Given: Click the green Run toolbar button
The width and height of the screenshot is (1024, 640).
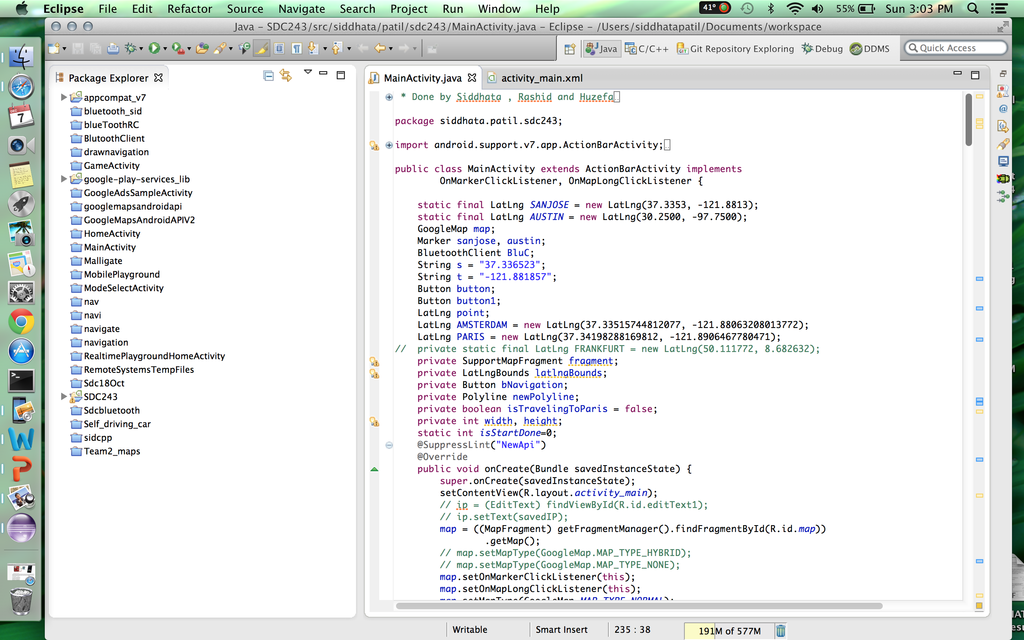Looking at the screenshot, I should (154, 48).
